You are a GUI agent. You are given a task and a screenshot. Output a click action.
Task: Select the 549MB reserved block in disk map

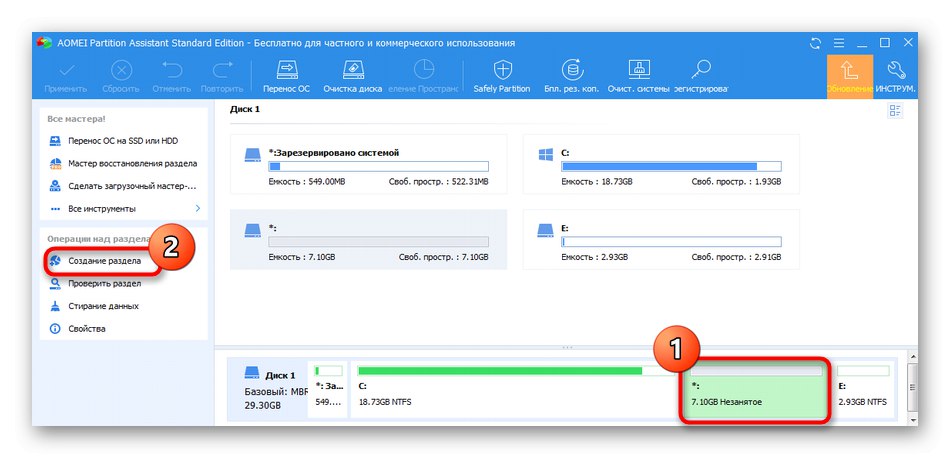tap(328, 390)
